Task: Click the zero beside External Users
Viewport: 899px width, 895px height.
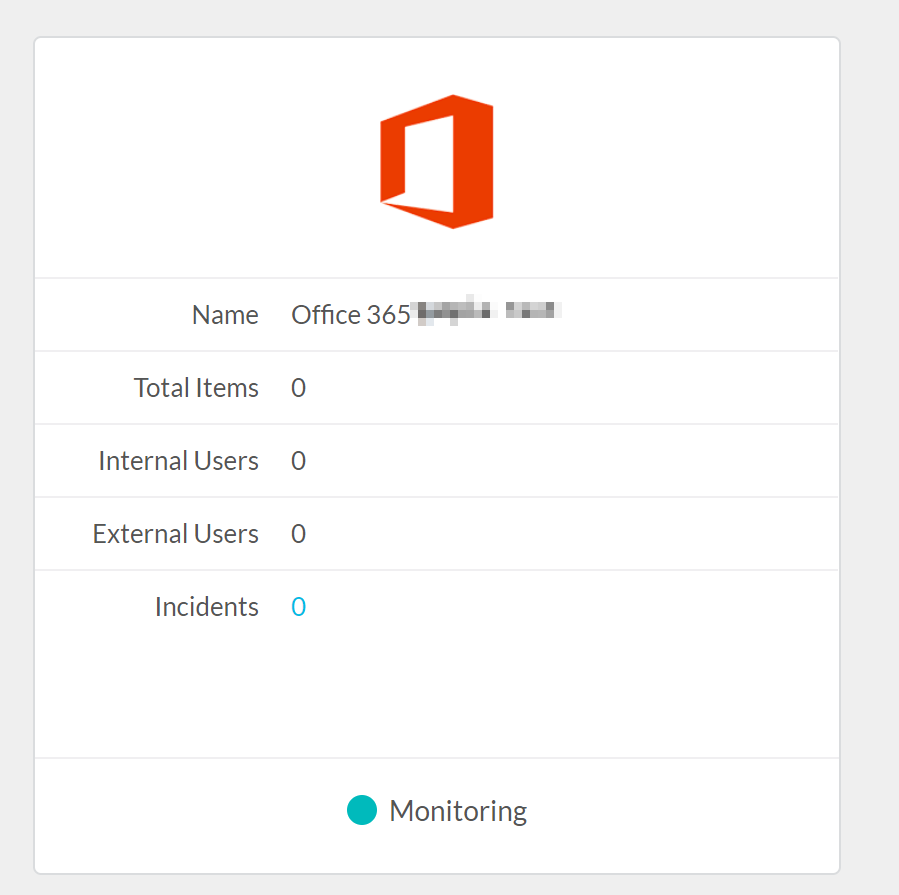Action: click(297, 533)
